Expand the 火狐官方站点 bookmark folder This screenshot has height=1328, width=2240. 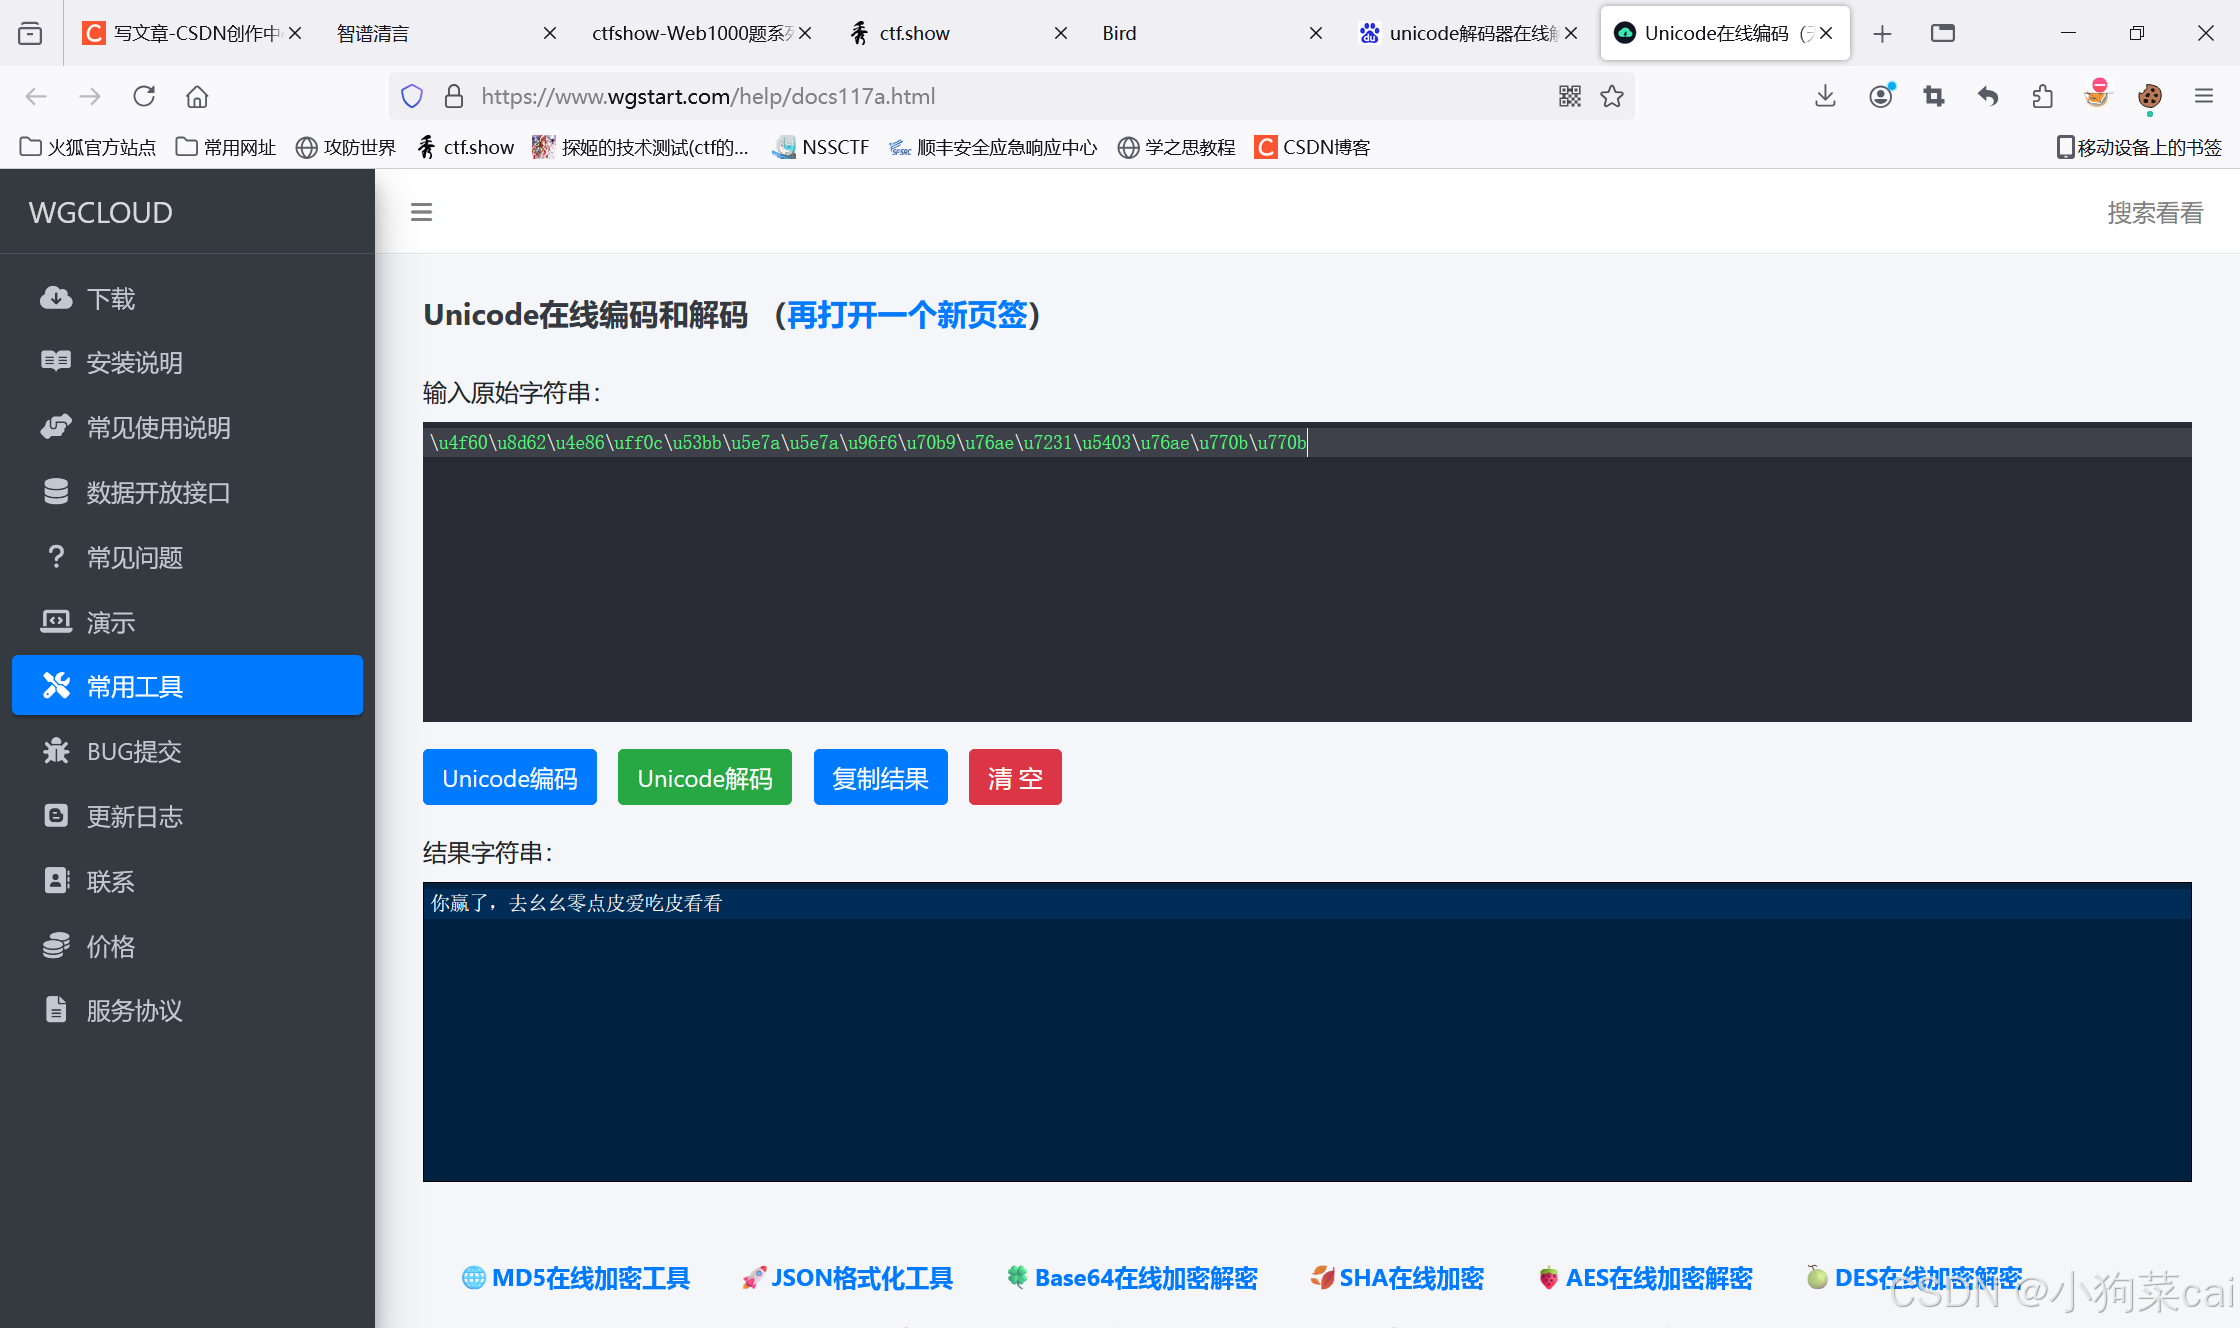88,147
